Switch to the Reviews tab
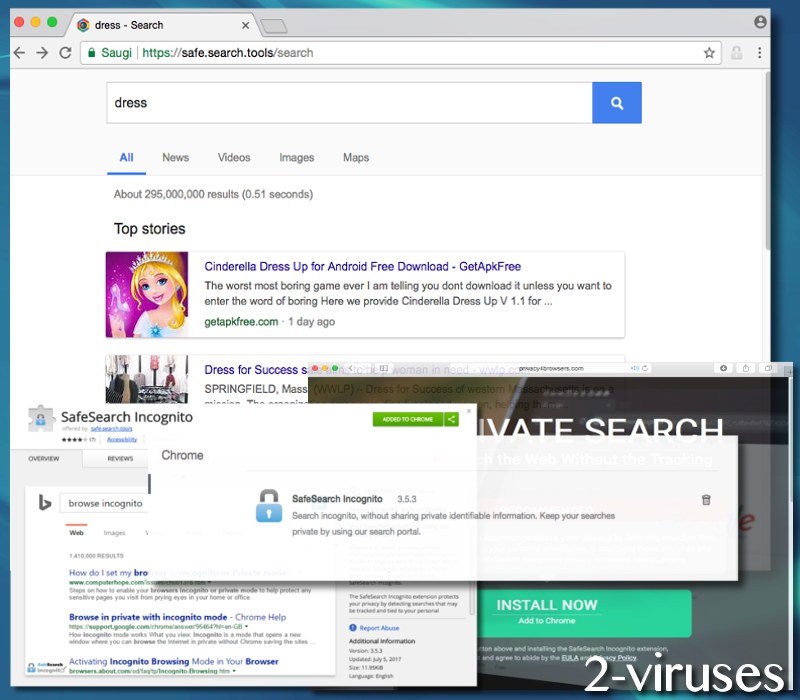800x700 pixels. pos(118,458)
